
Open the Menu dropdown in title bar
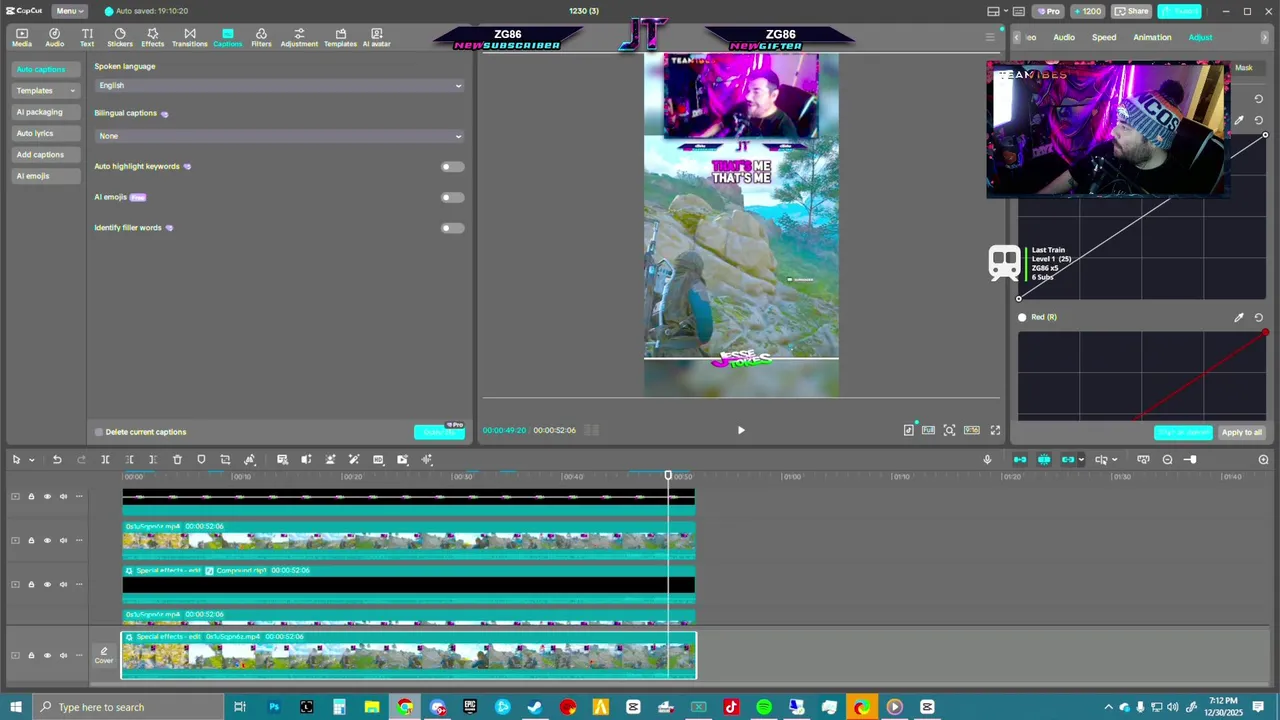click(x=68, y=11)
